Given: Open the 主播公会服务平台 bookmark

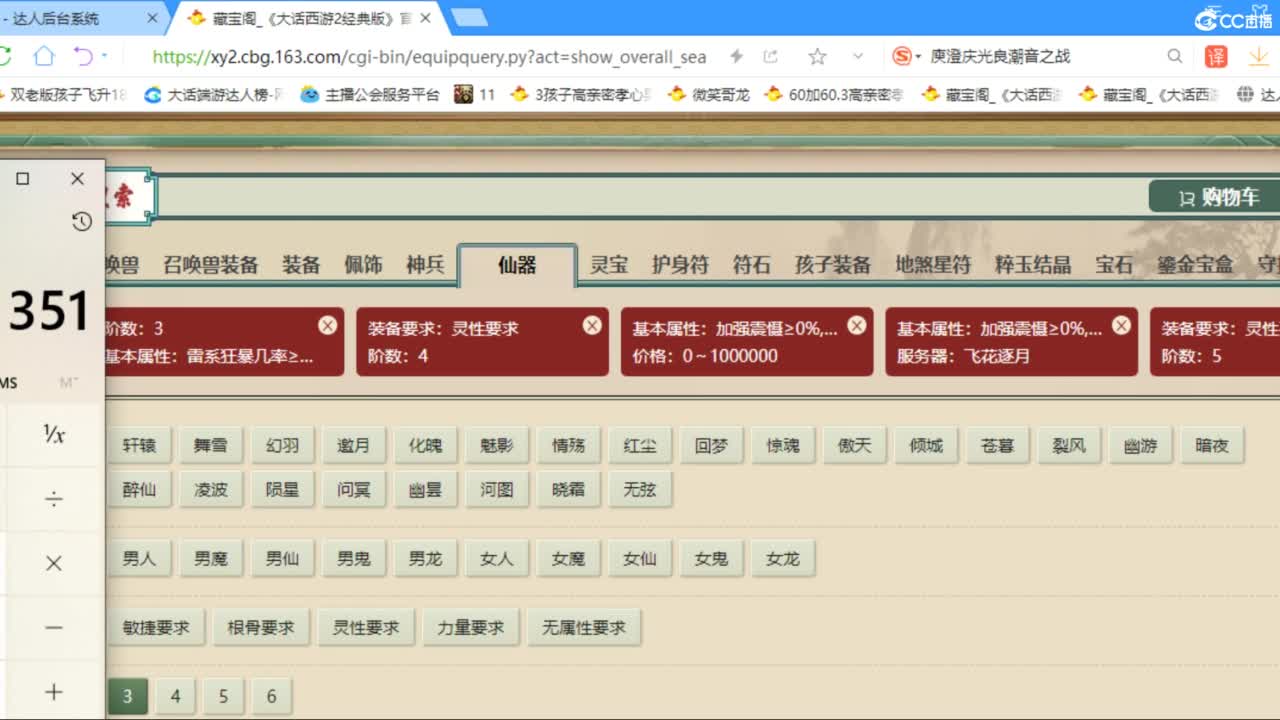Looking at the screenshot, I should pyautogui.click(x=370, y=94).
